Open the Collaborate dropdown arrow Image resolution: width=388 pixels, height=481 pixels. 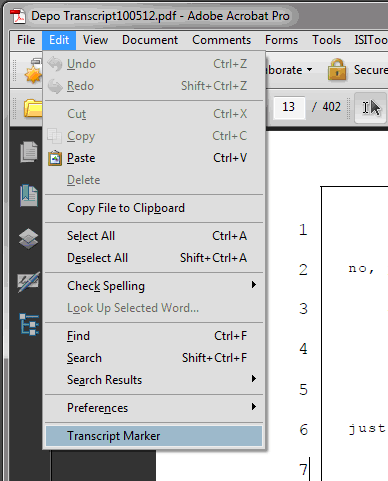coord(310,70)
